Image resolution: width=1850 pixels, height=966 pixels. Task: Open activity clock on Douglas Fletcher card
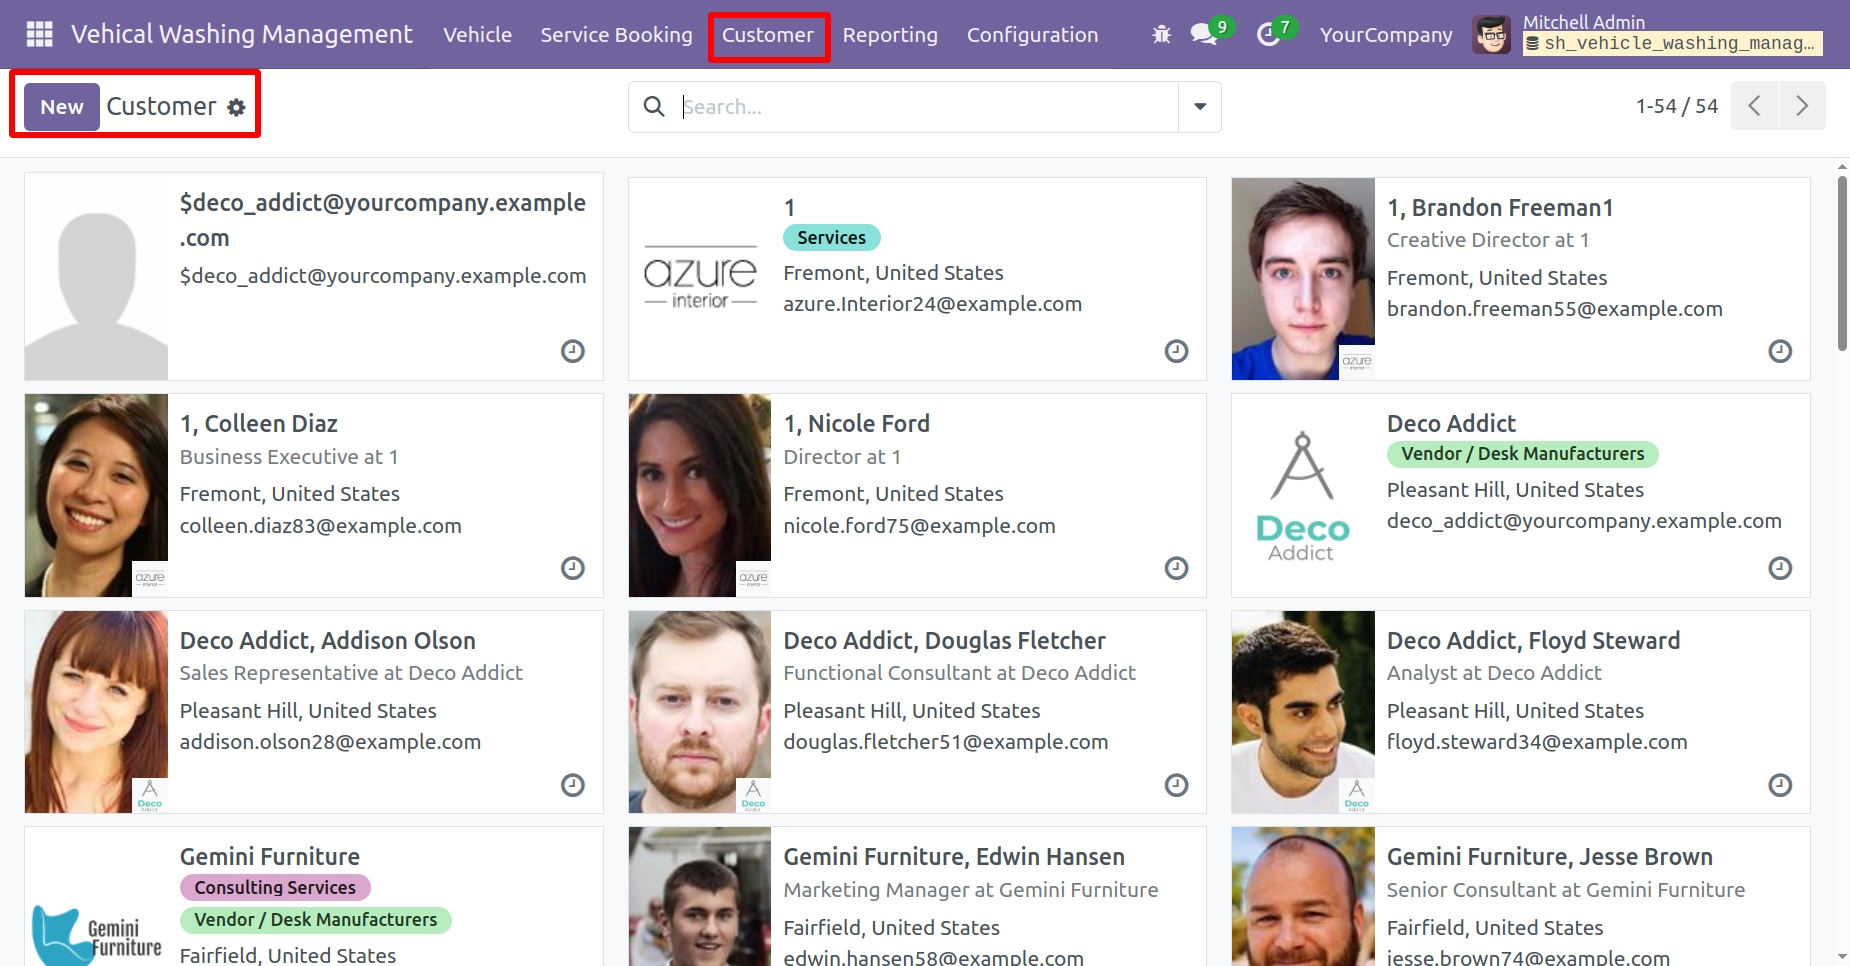1176,785
